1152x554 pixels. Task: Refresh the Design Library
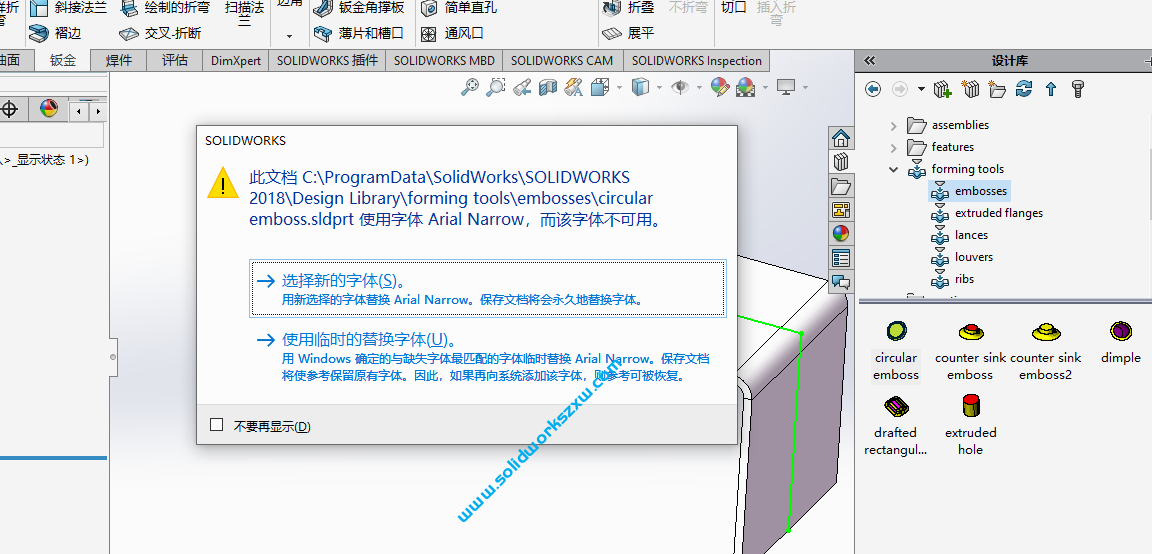click(1024, 89)
